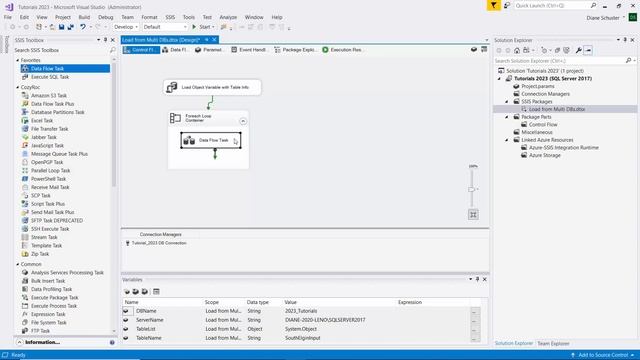Open the File menu
This screenshot has height=360, width=640.
coord(8,17)
